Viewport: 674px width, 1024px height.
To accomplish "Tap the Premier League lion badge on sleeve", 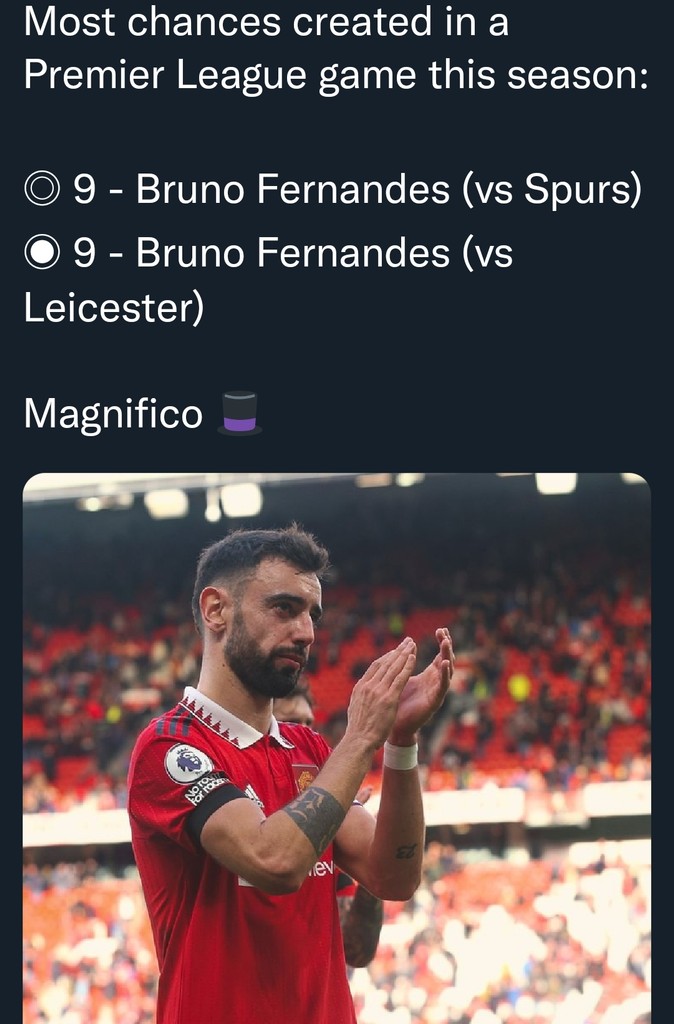I will pyautogui.click(x=187, y=763).
